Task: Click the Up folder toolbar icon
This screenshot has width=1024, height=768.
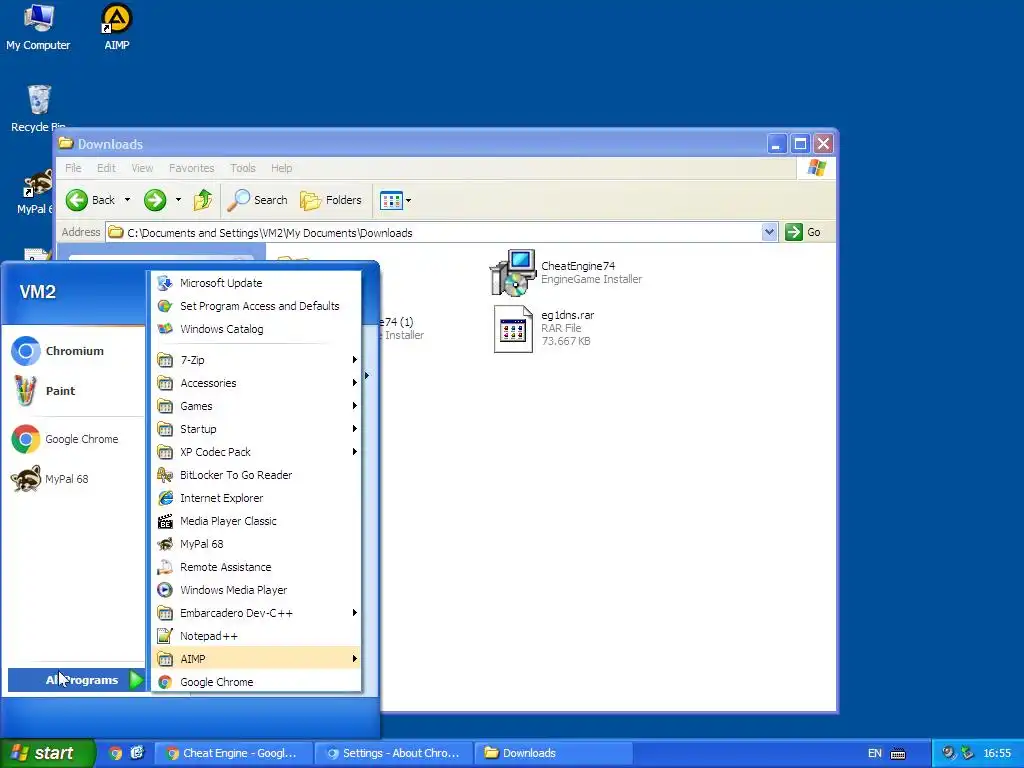Action: [203, 200]
